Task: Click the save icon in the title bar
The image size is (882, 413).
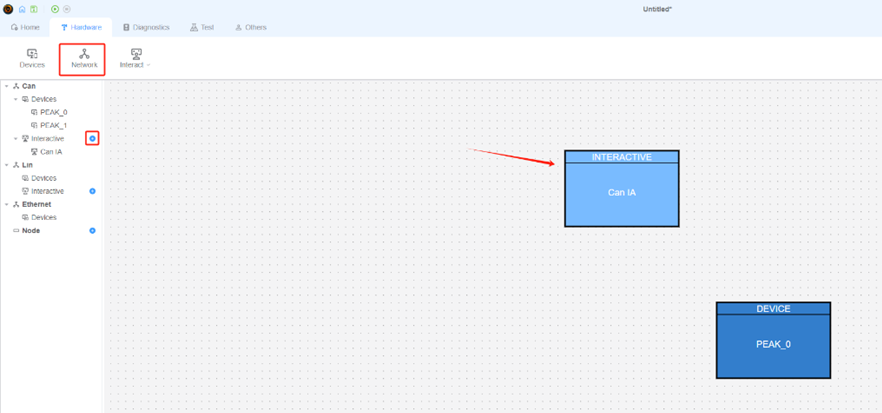Action: click(33, 9)
